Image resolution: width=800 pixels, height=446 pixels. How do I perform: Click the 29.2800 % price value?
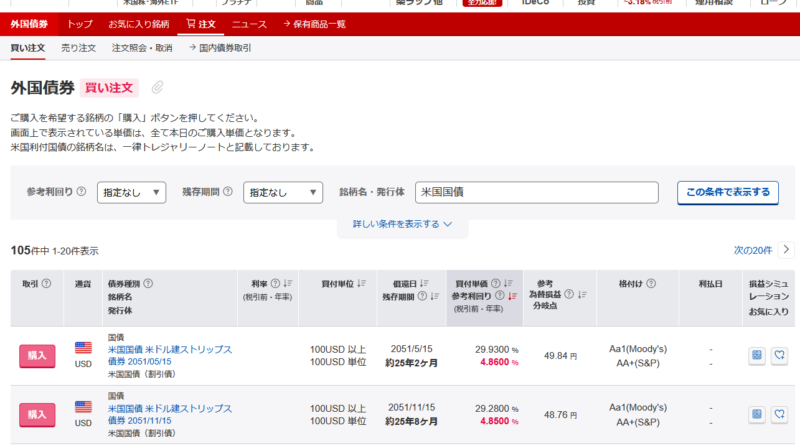[x=496, y=408]
